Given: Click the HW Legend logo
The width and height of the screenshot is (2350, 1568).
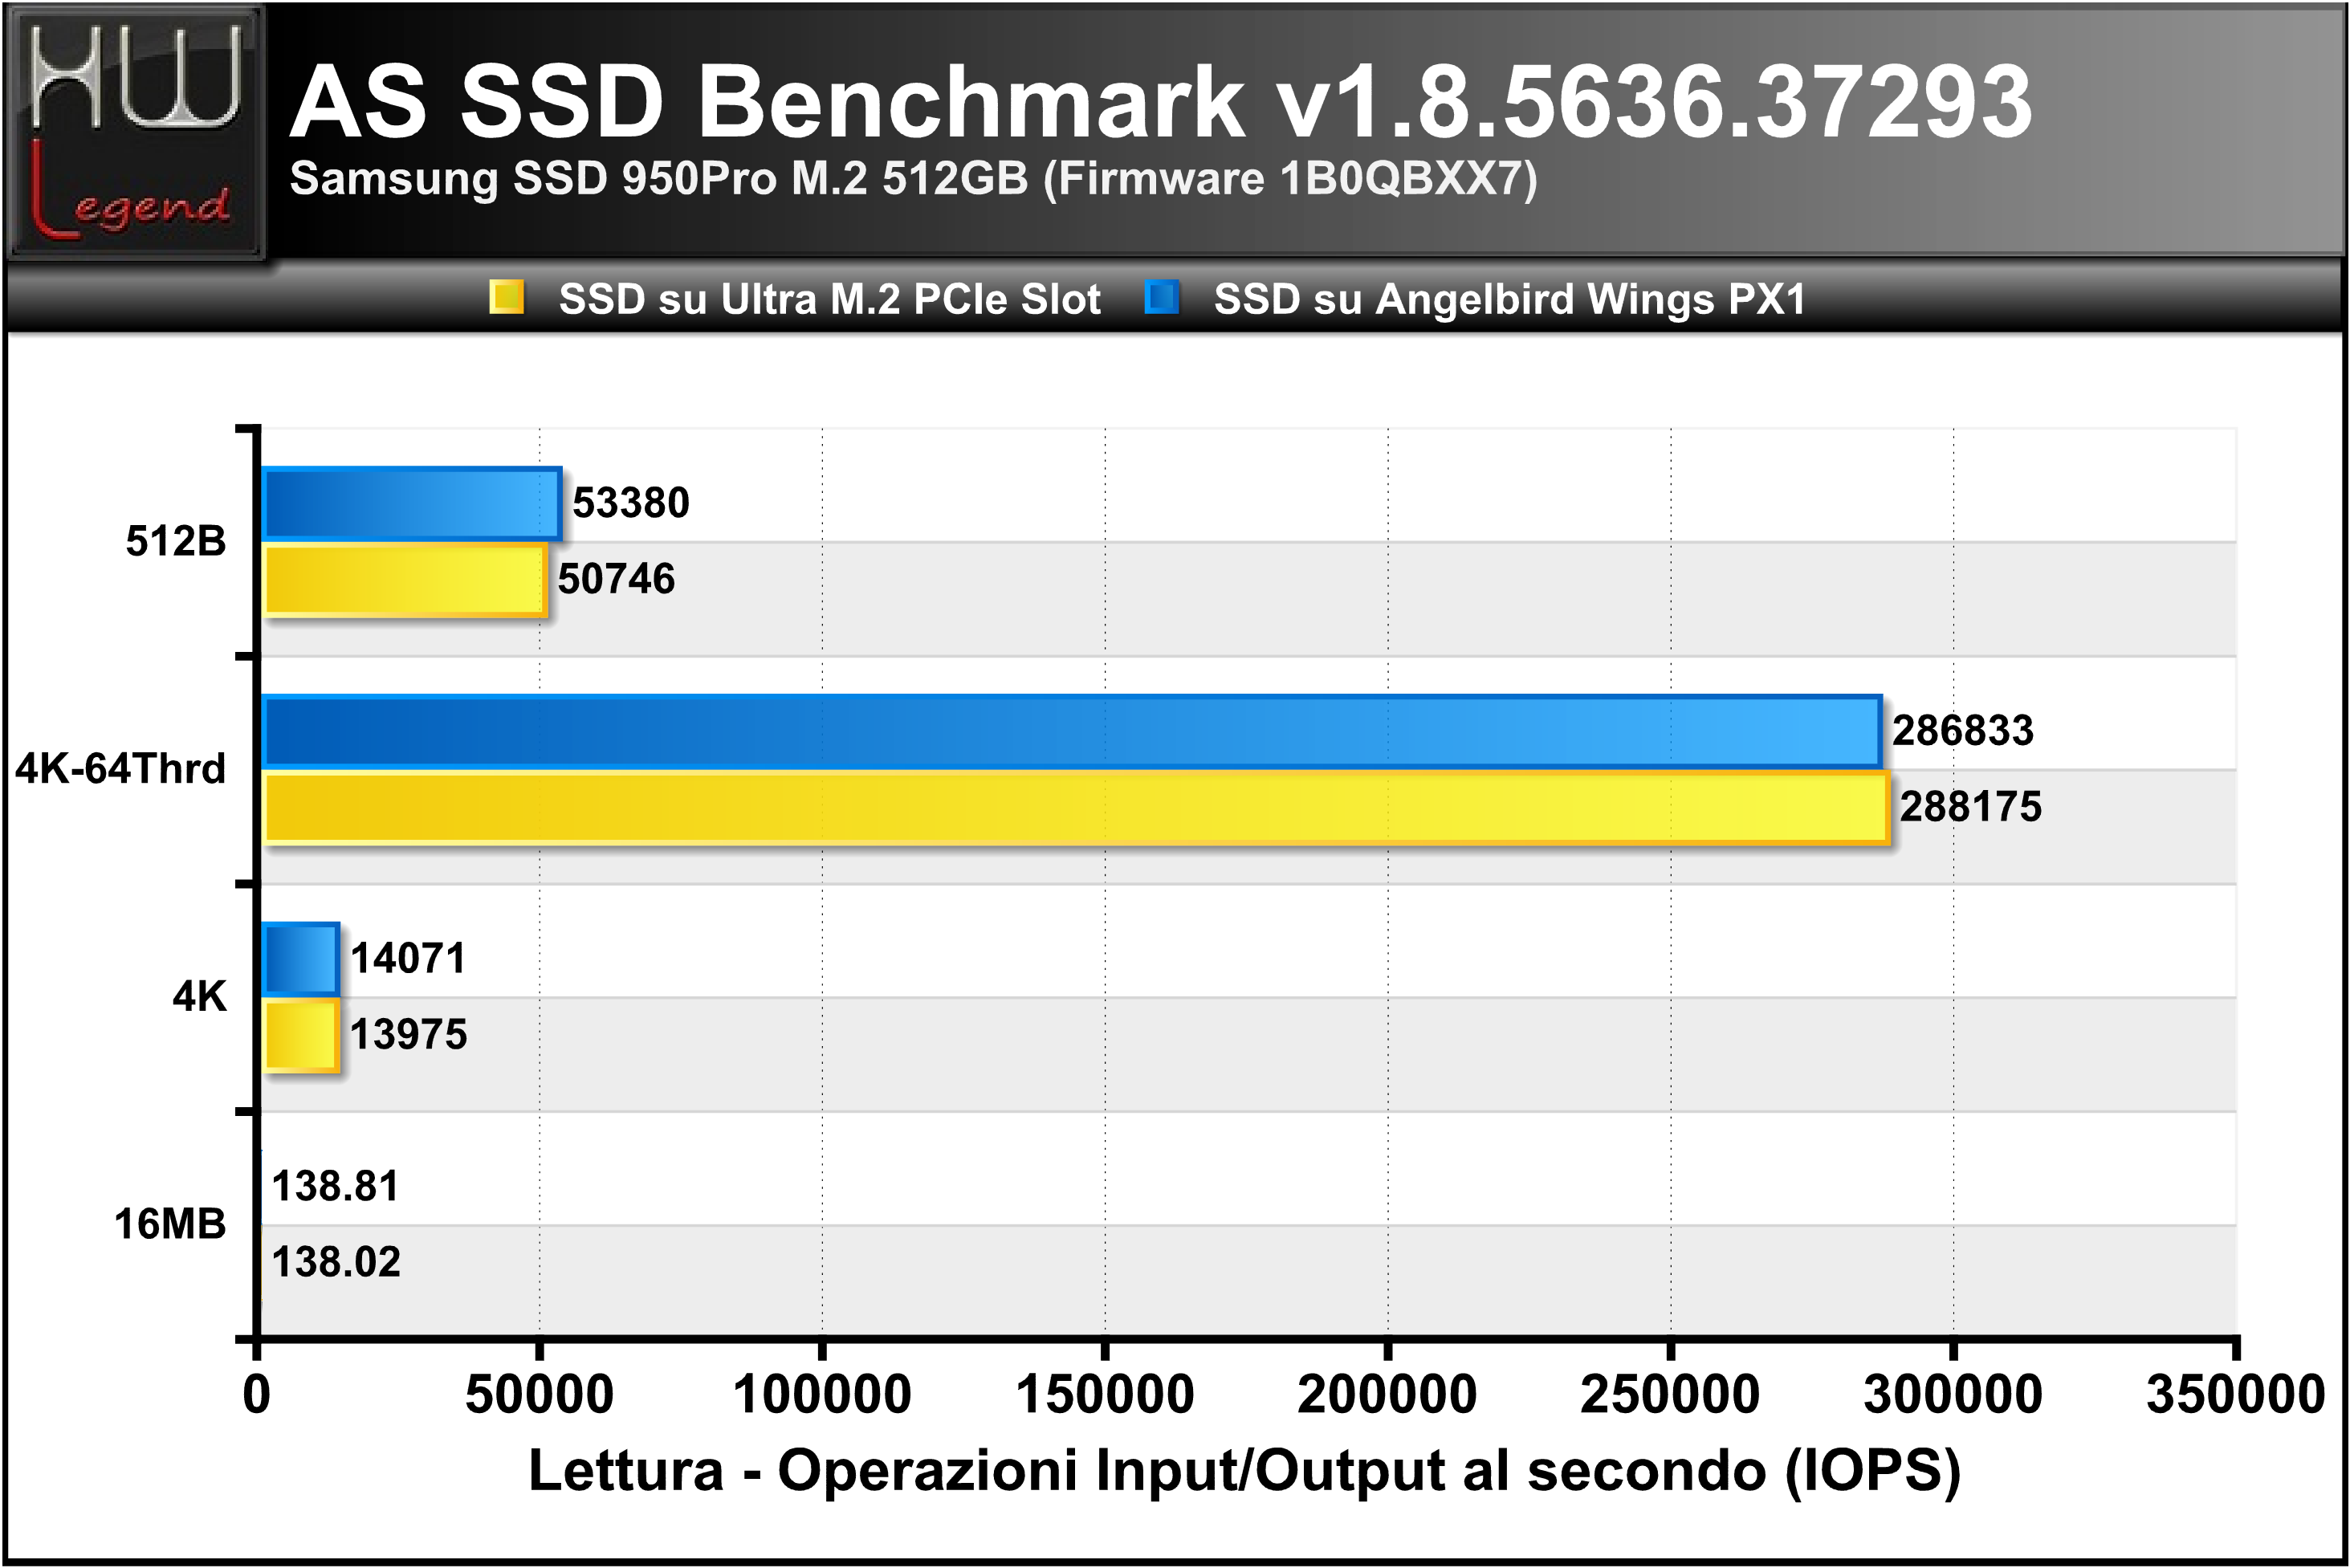Looking at the screenshot, I should 135,132.
